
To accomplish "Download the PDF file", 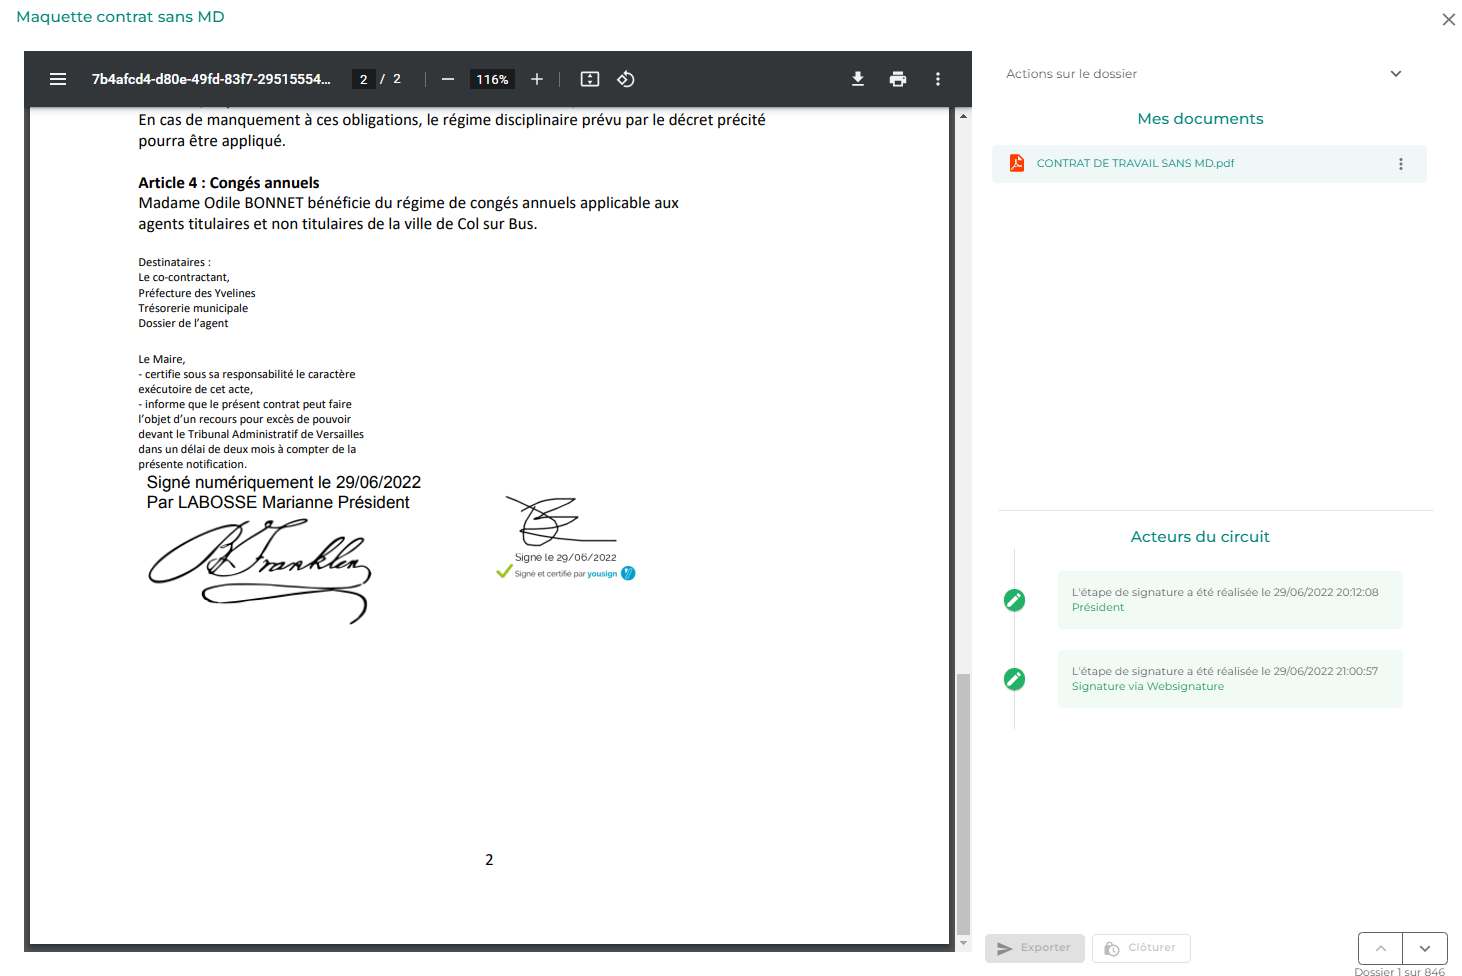I will point(858,79).
